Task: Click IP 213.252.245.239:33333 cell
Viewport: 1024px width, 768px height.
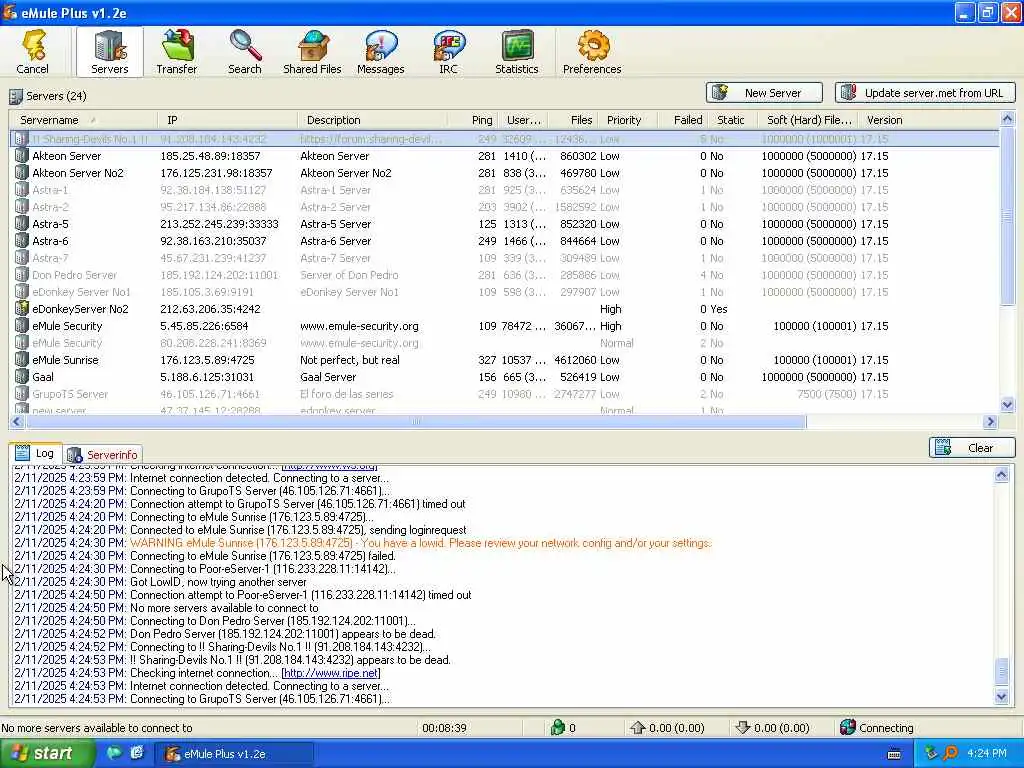Action: (x=219, y=224)
